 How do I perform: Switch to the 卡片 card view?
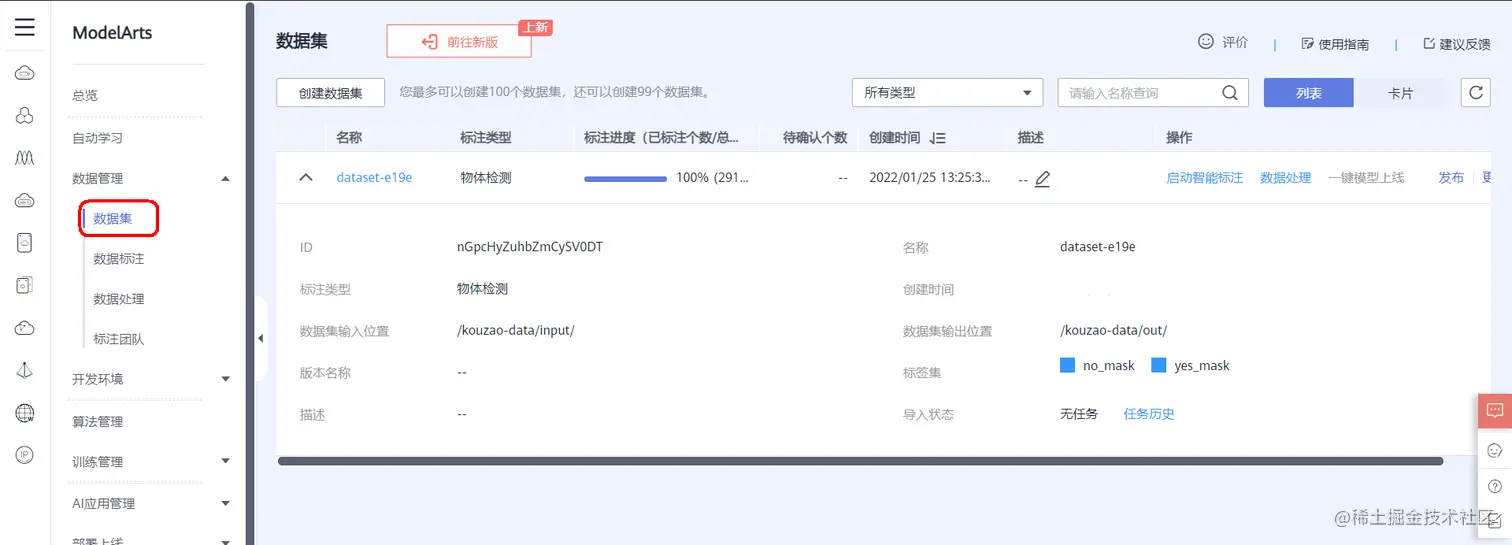pos(1400,92)
